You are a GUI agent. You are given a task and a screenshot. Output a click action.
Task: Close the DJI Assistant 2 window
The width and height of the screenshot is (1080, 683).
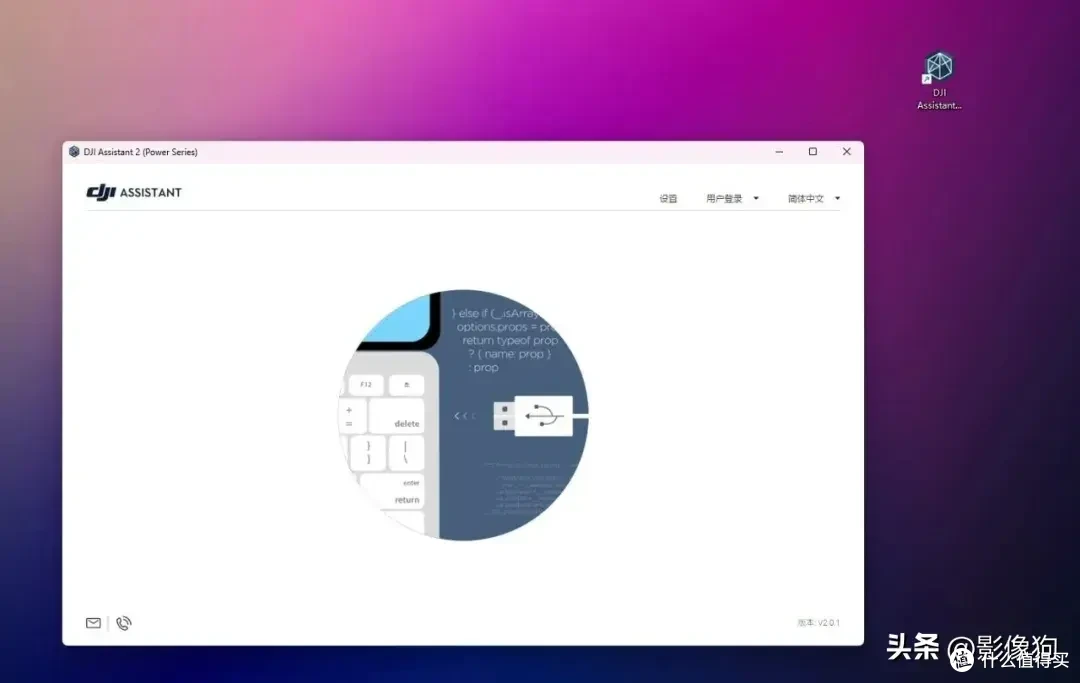pos(847,151)
